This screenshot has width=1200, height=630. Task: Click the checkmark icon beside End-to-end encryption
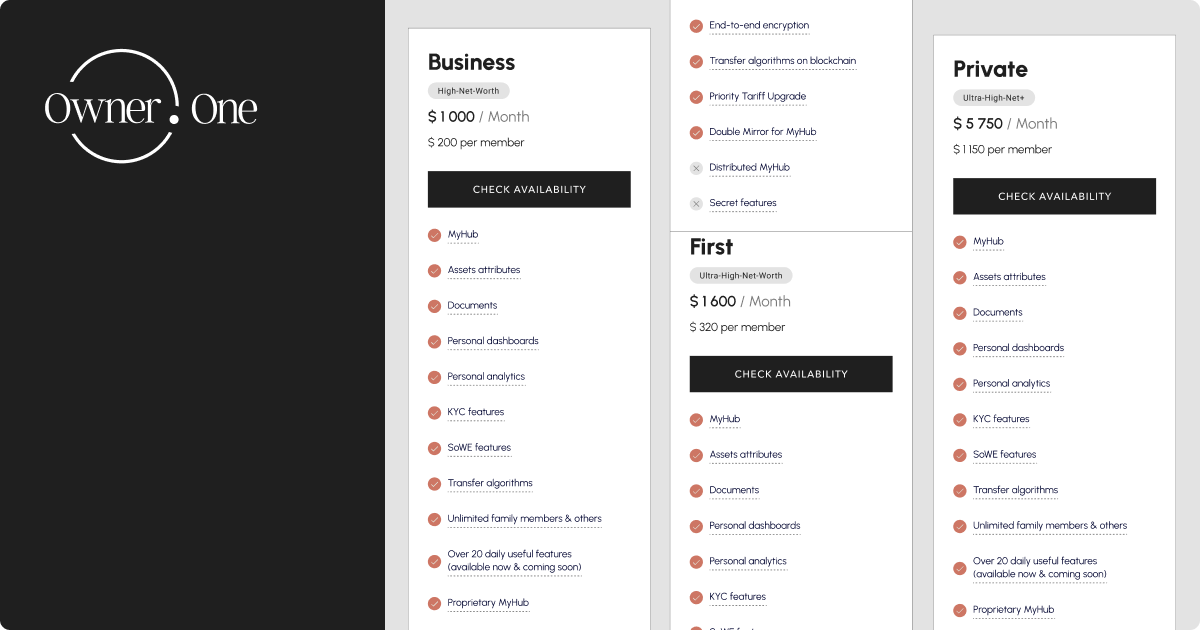[x=696, y=26]
